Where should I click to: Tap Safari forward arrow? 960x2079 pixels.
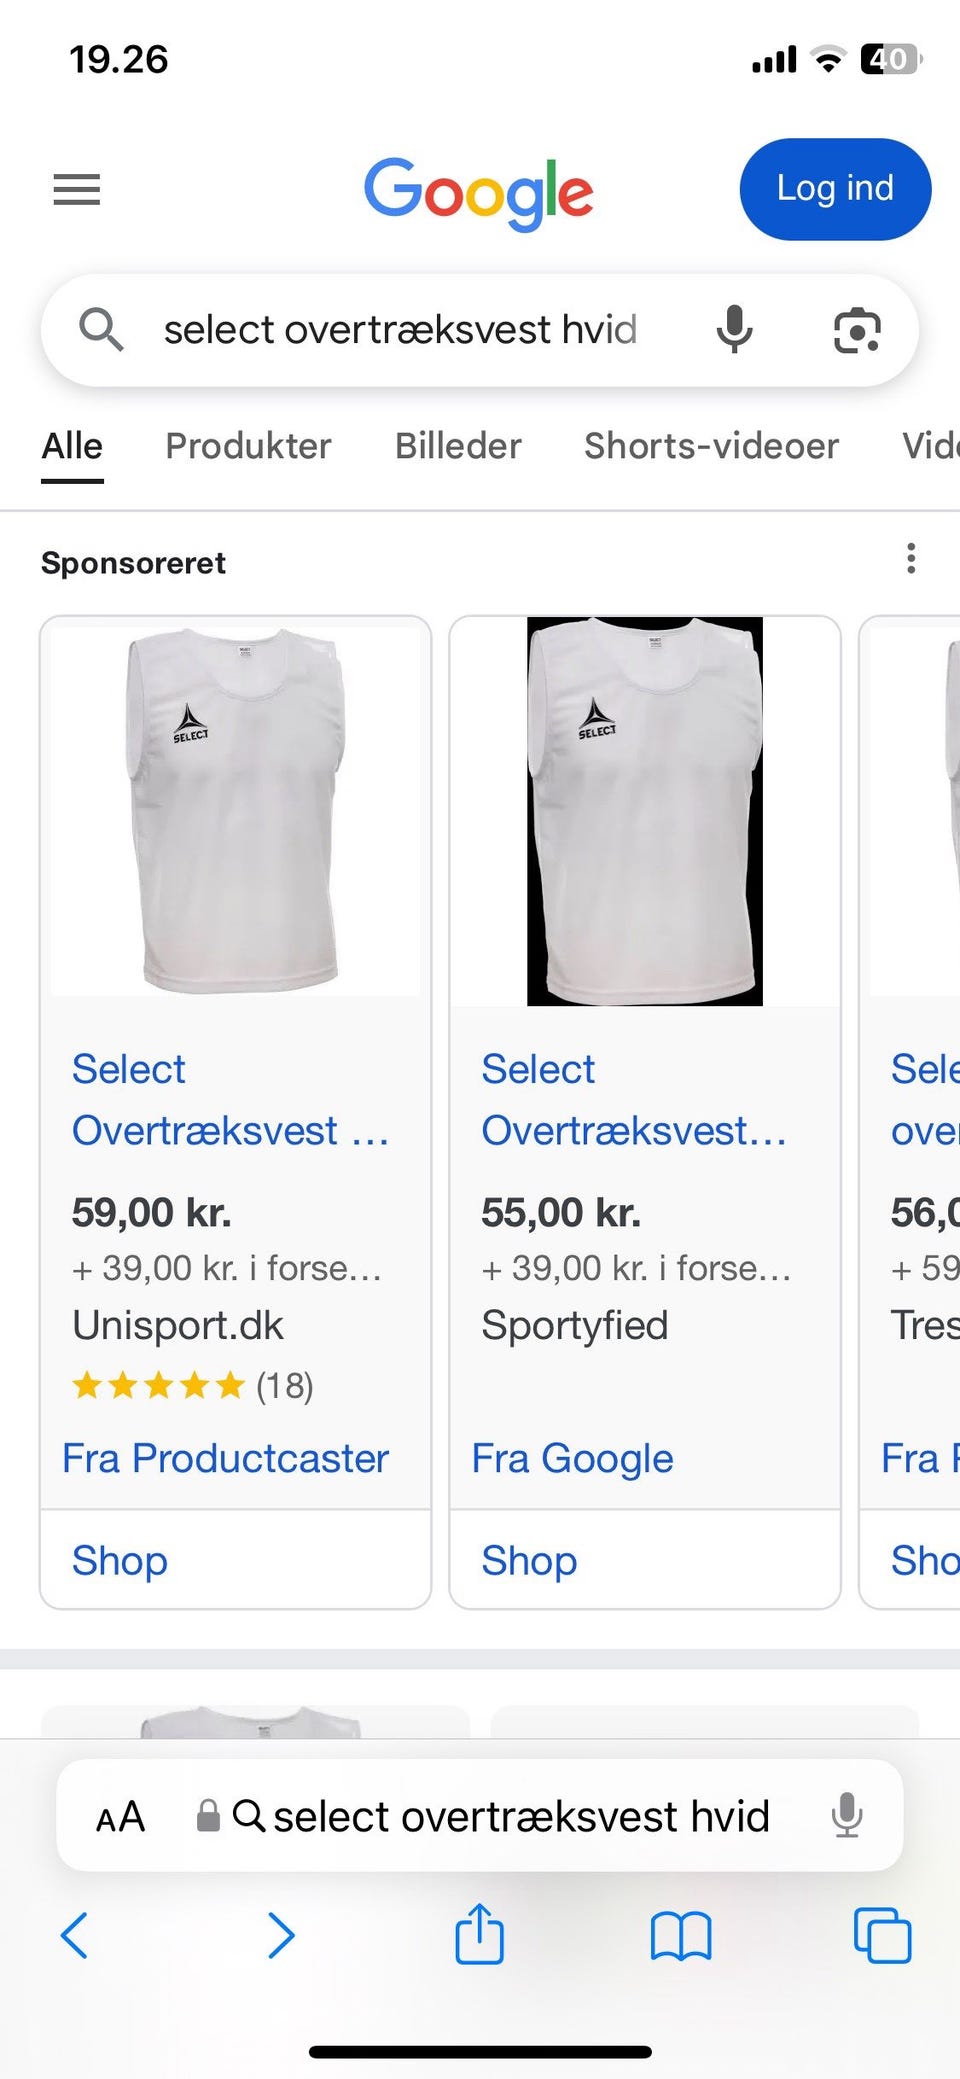click(281, 1935)
